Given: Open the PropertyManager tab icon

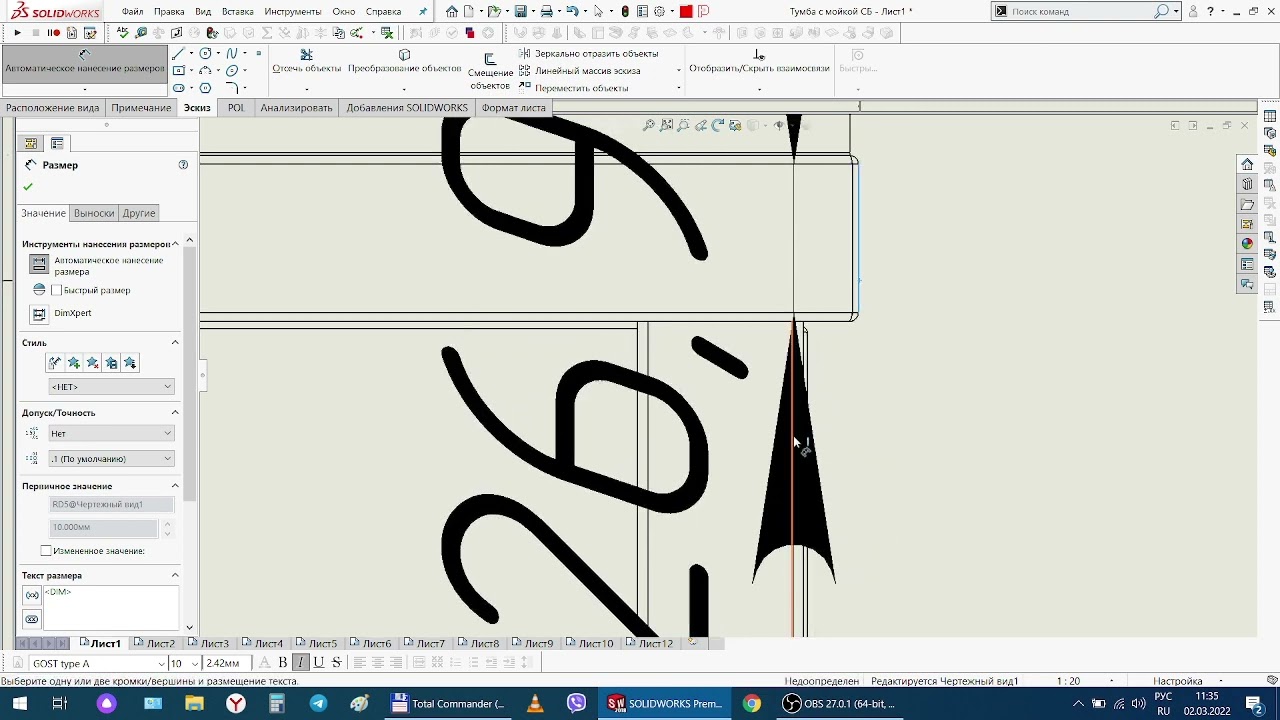Looking at the screenshot, I should [57, 143].
